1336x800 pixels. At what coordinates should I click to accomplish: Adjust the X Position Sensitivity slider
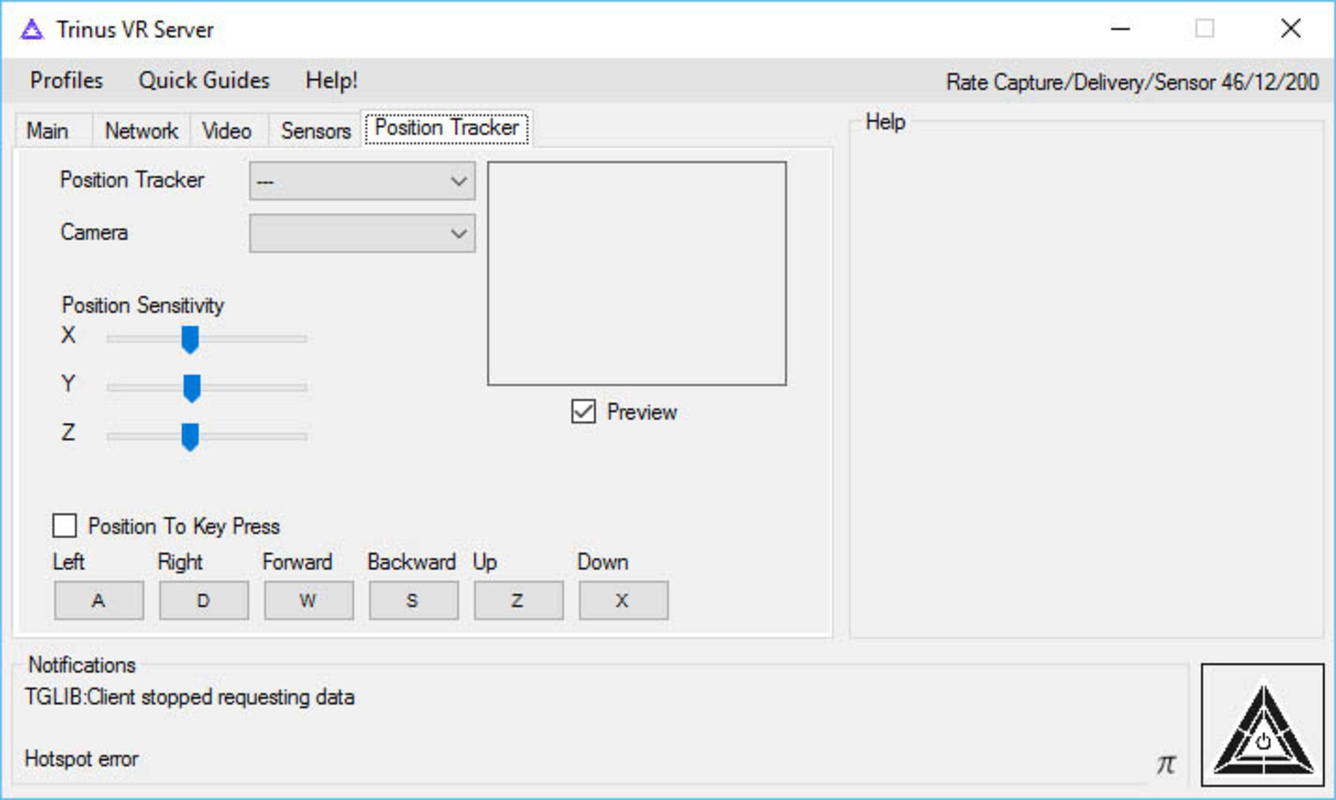(x=190, y=339)
